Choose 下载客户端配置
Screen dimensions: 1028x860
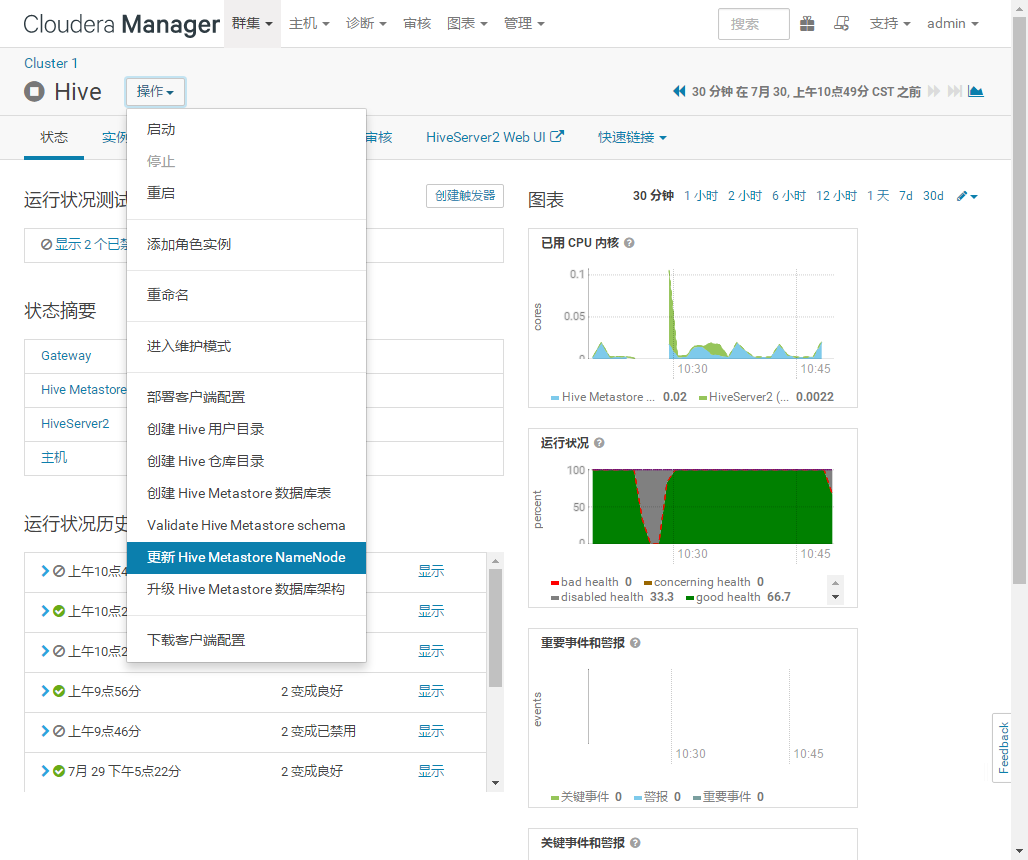point(246,640)
